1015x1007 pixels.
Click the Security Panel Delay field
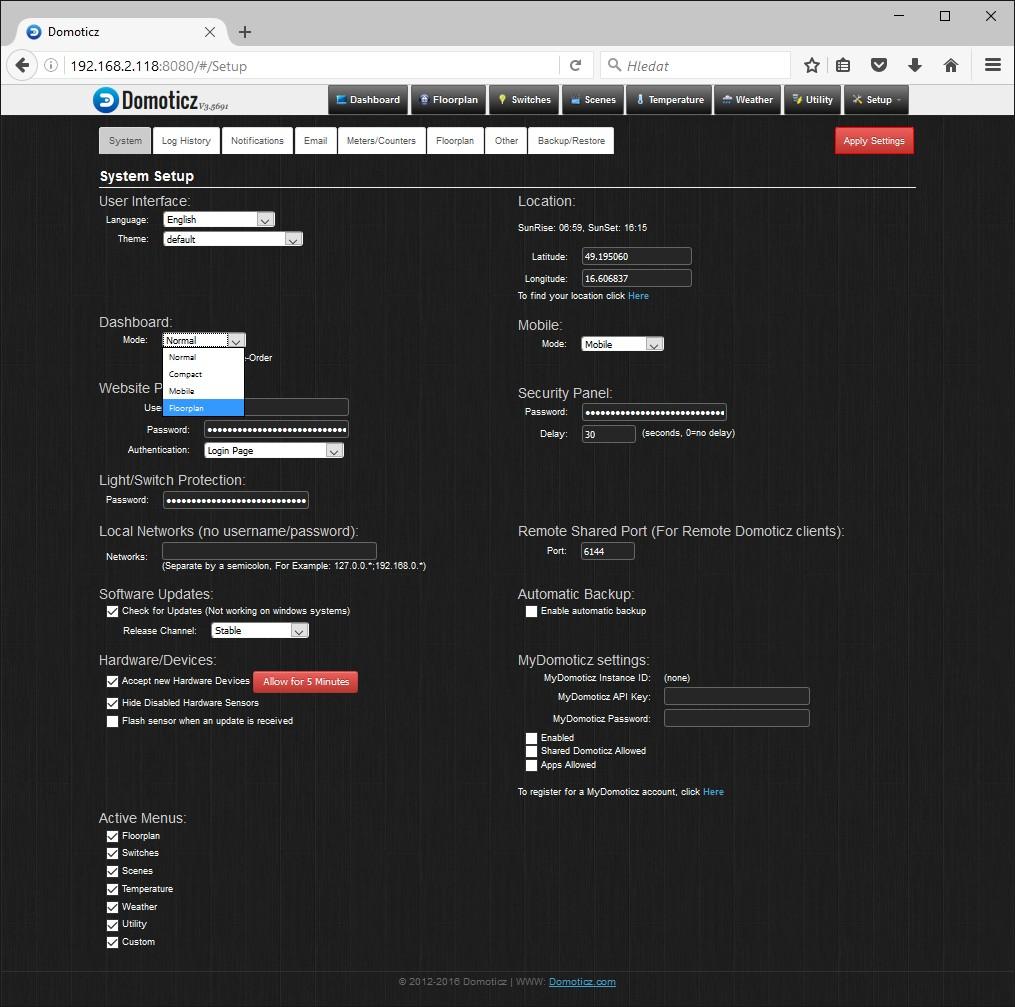(x=608, y=434)
